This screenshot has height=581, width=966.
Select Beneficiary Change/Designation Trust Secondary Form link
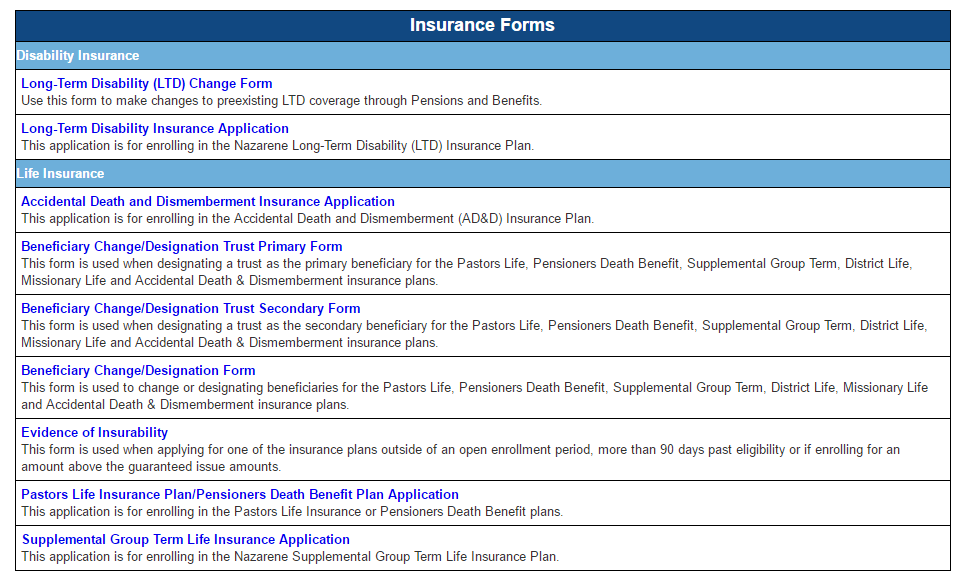(190, 309)
